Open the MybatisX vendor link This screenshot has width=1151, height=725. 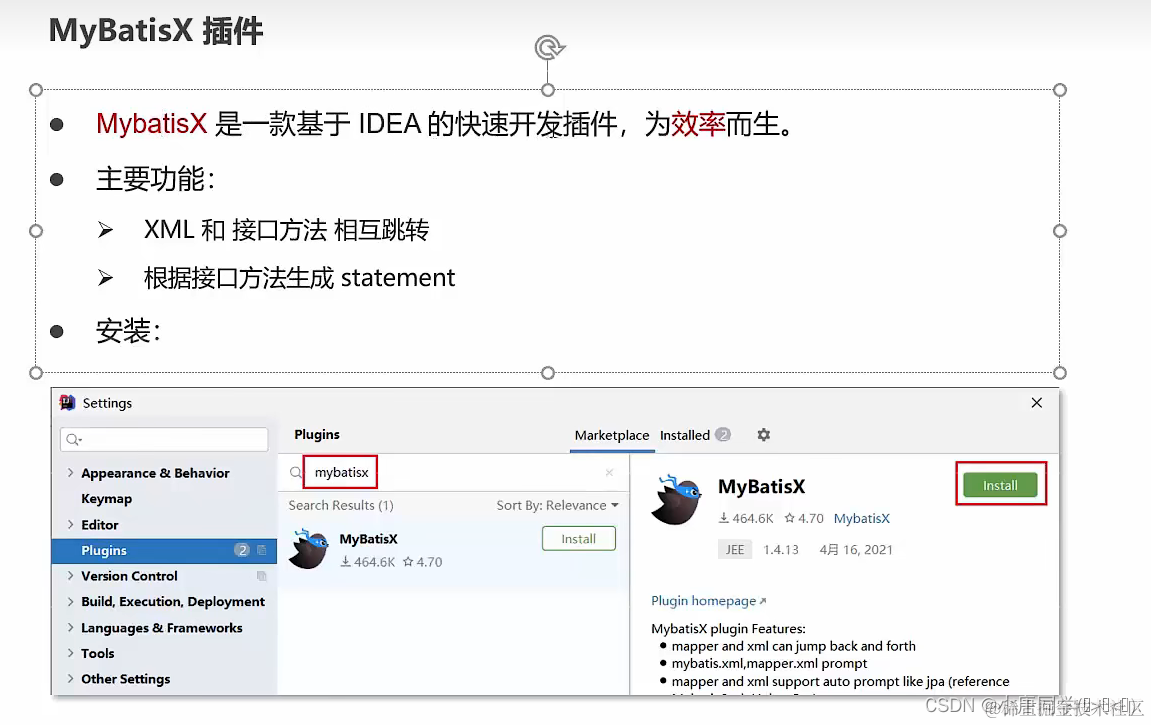[x=861, y=519]
